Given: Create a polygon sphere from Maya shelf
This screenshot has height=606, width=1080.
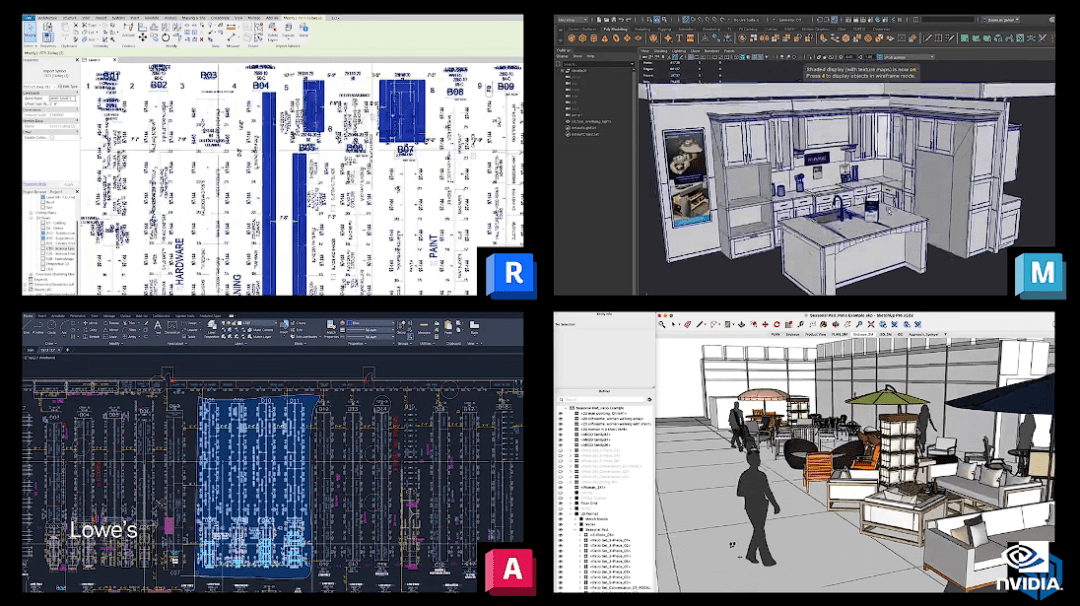Looking at the screenshot, I should (572, 38).
